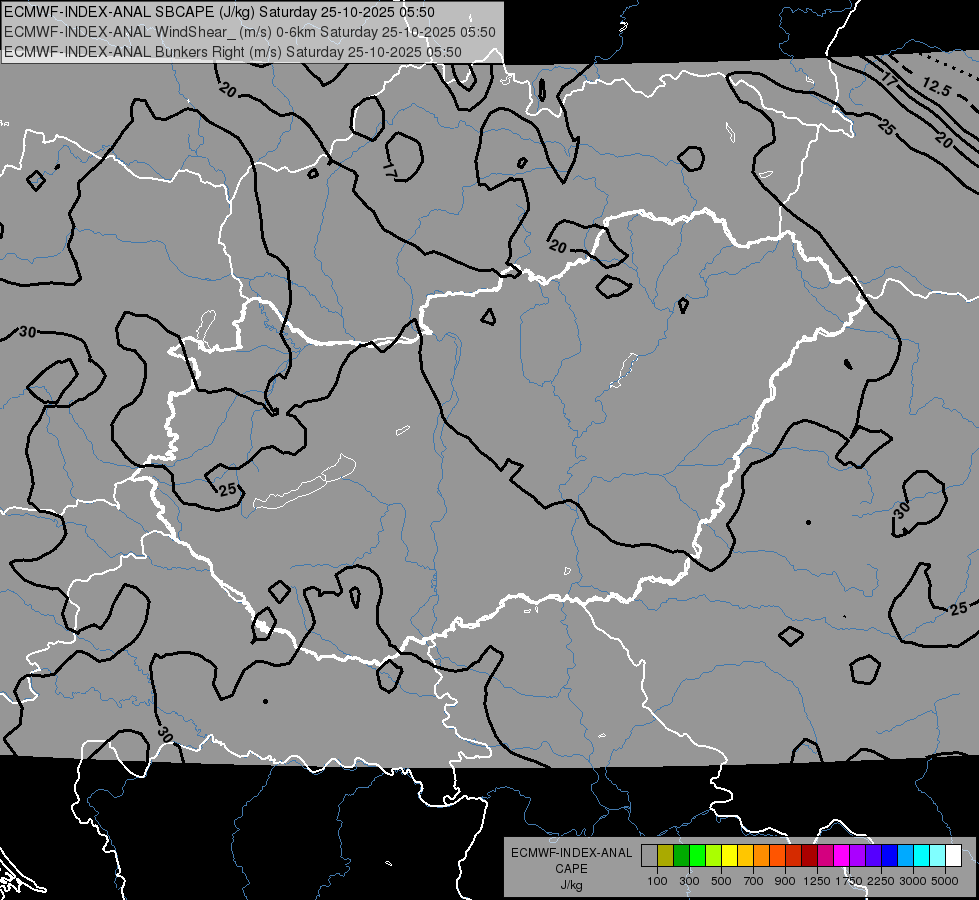Click the 1750 value under the legend
Image resolution: width=979 pixels, height=900 pixels.
(x=849, y=881)
